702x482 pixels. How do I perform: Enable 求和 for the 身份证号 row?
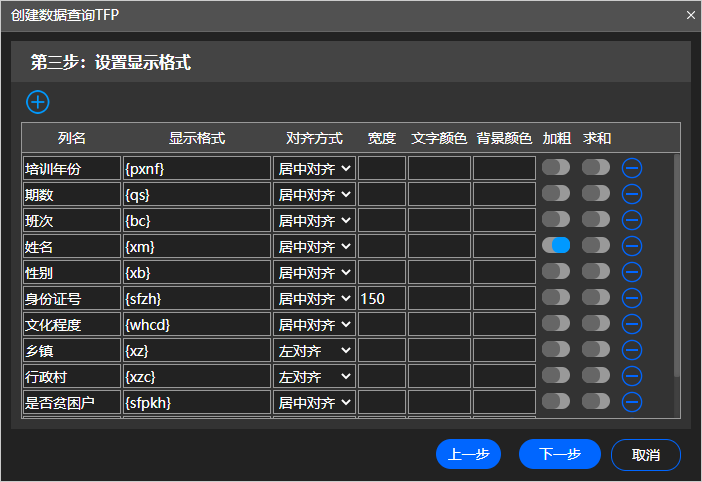click(x=596, y=298)
